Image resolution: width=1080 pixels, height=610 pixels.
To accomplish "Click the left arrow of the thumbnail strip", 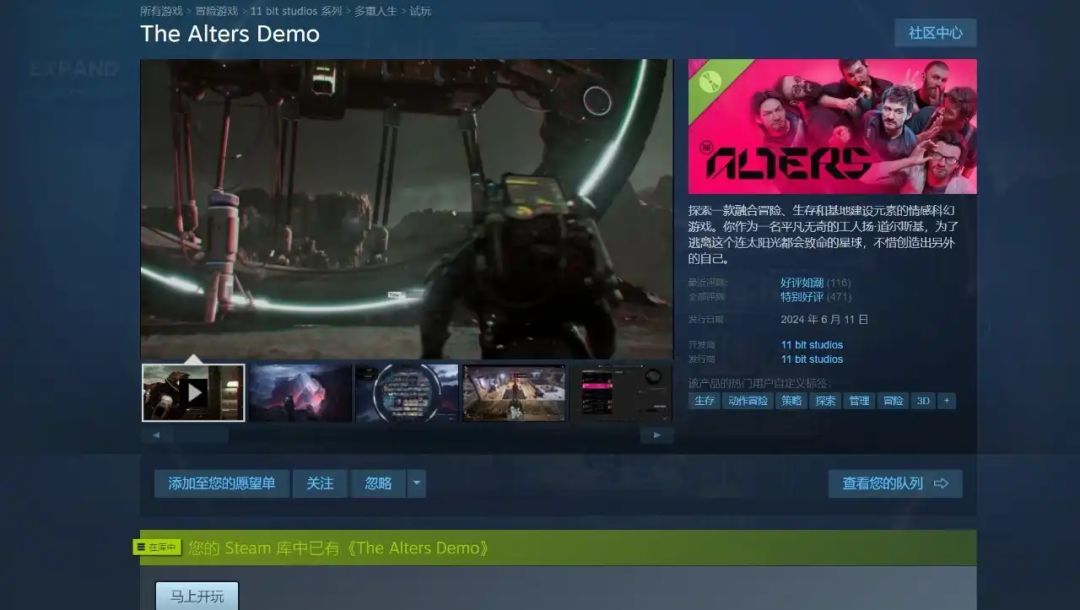I will point(156,435).
